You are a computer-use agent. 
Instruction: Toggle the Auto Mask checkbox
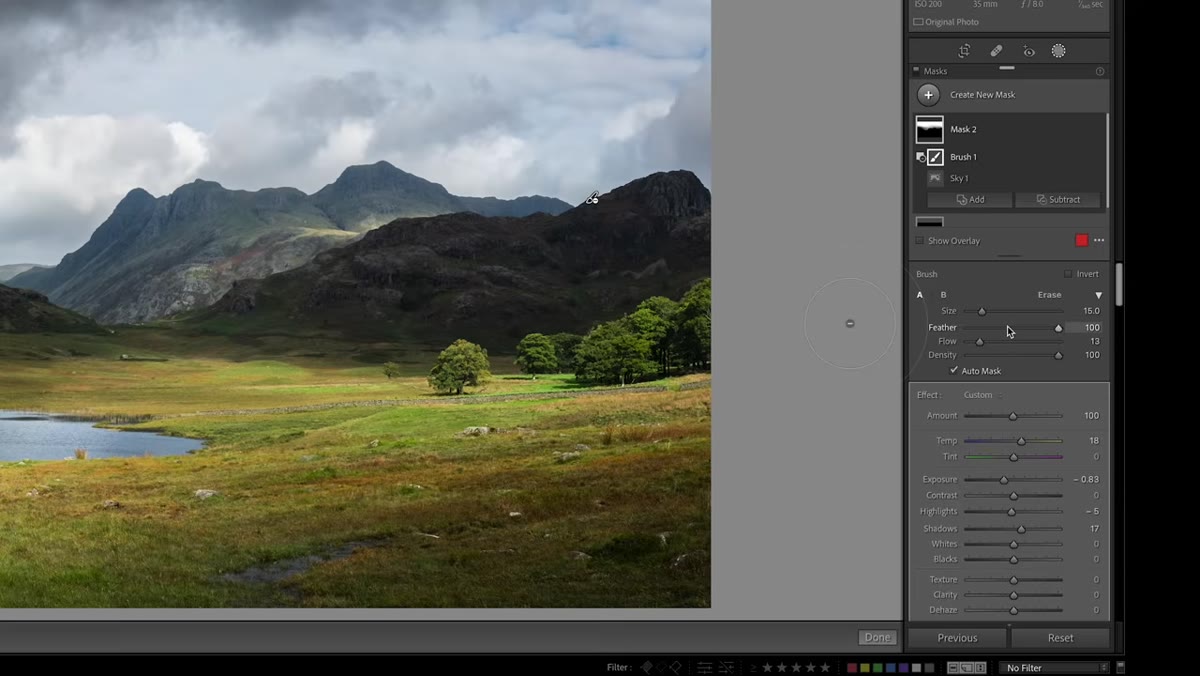(x=953, y=371)
